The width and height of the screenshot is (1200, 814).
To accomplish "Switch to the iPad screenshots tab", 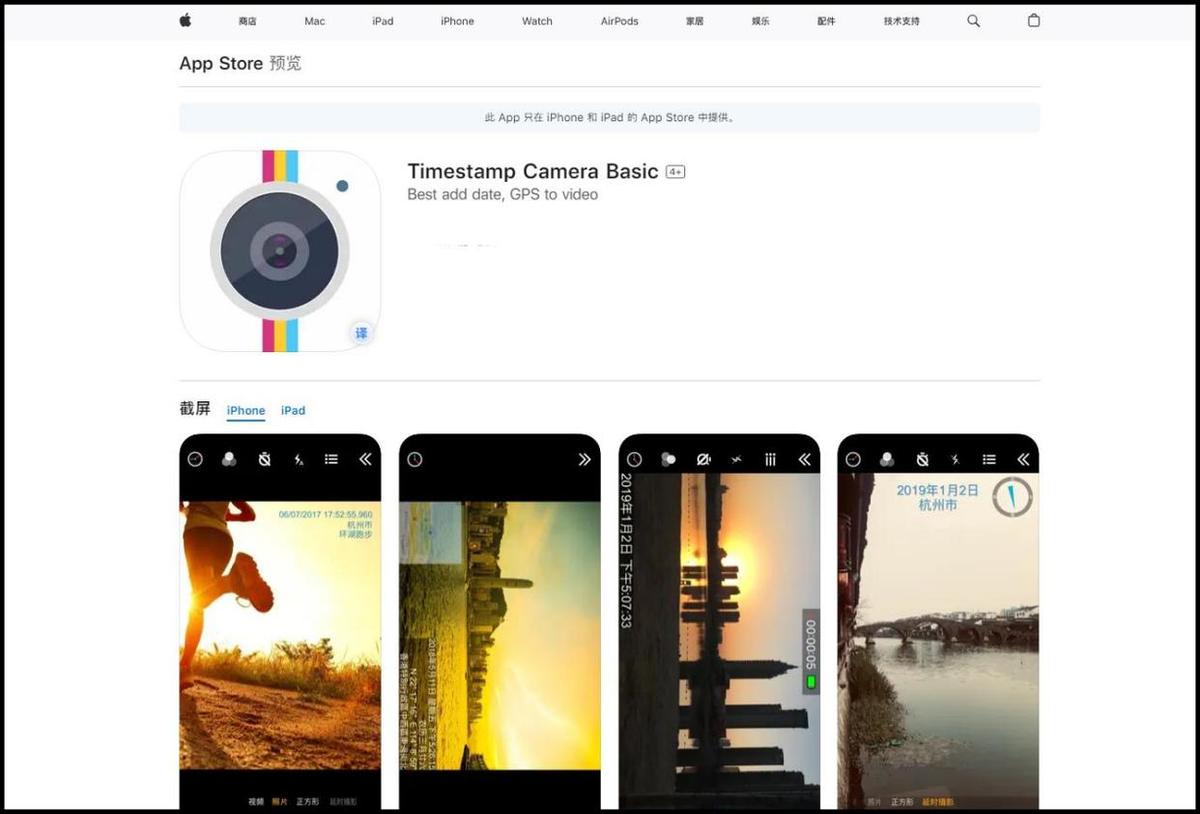I will pyautogui.click(x=293, y=410).
